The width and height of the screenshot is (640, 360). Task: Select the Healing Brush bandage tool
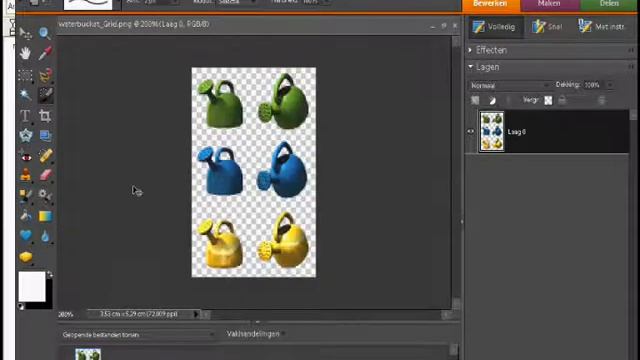(x=45, y=156)
